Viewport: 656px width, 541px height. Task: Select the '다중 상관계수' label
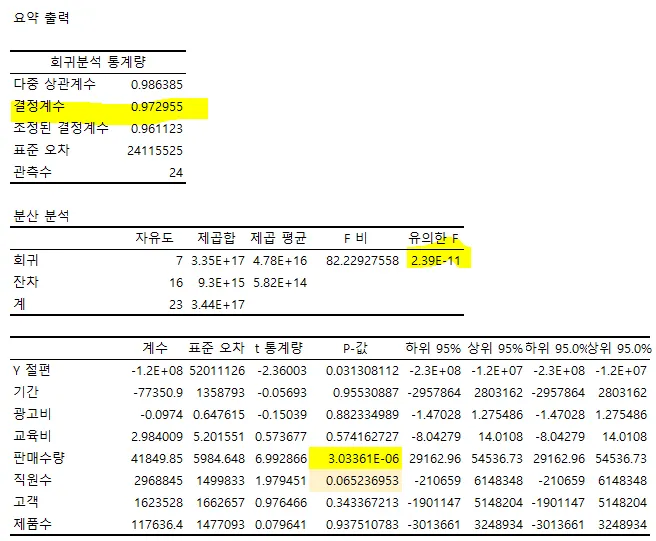click(x=54, y=84)
